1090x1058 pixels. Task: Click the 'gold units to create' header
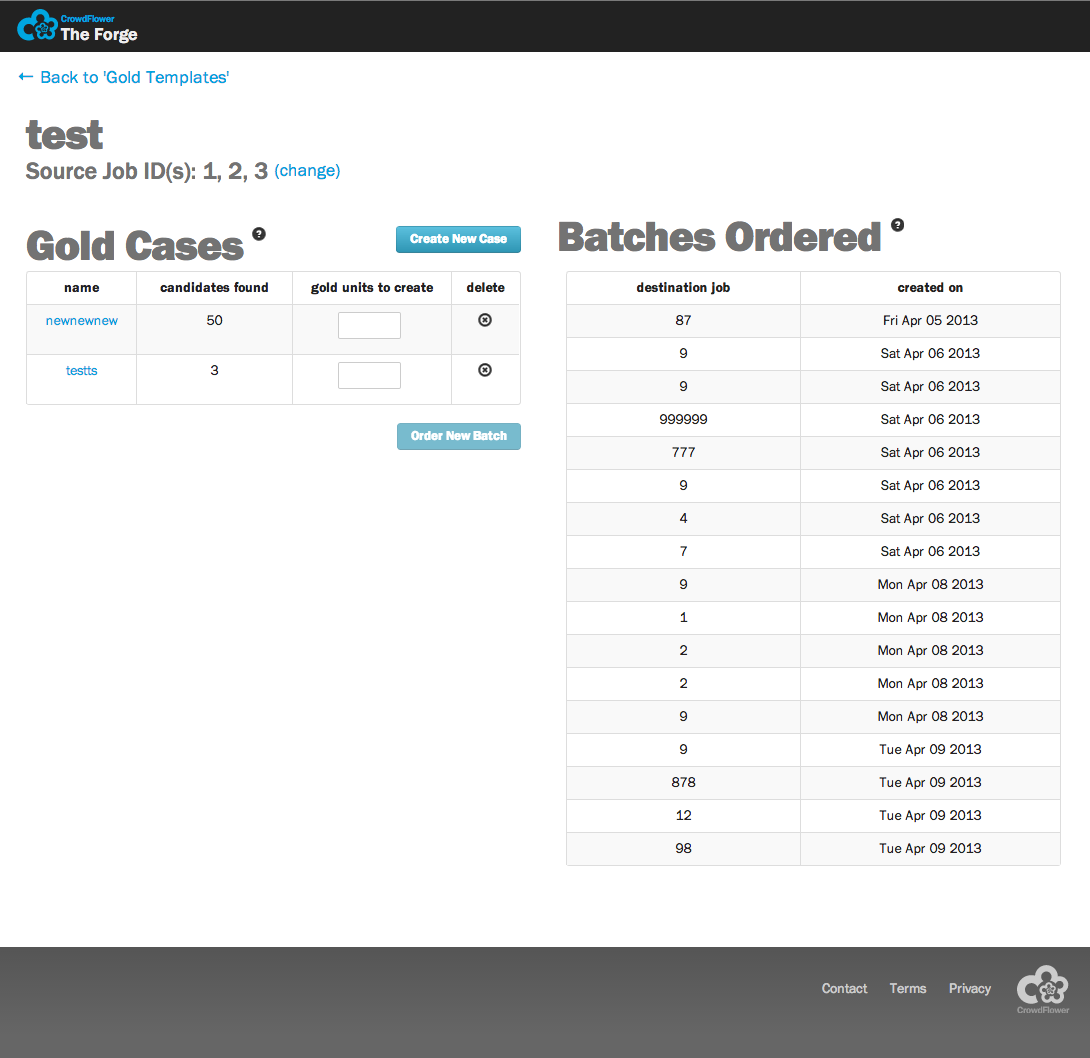click(x=372, y=288)
